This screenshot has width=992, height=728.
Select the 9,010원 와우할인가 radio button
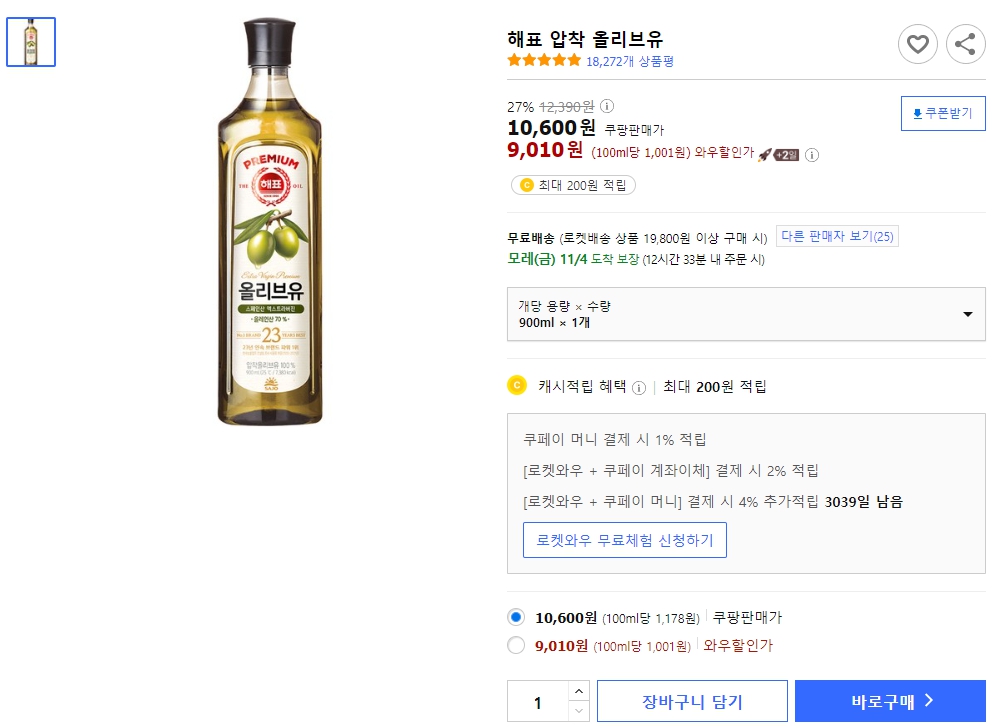(516, 645)
